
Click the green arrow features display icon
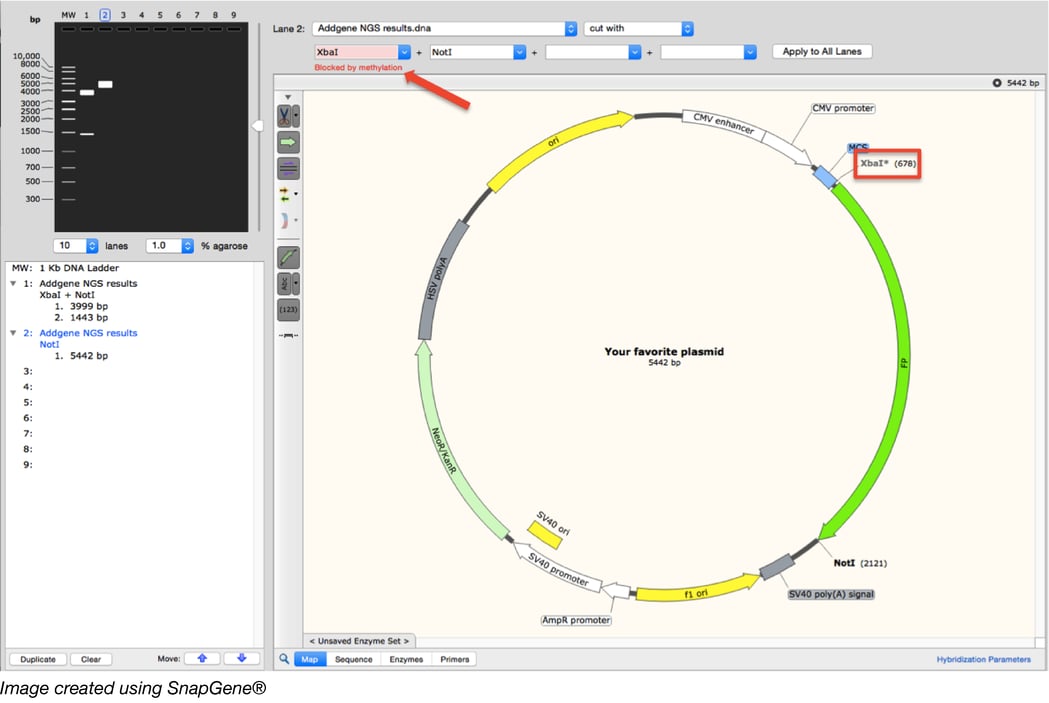286,141
